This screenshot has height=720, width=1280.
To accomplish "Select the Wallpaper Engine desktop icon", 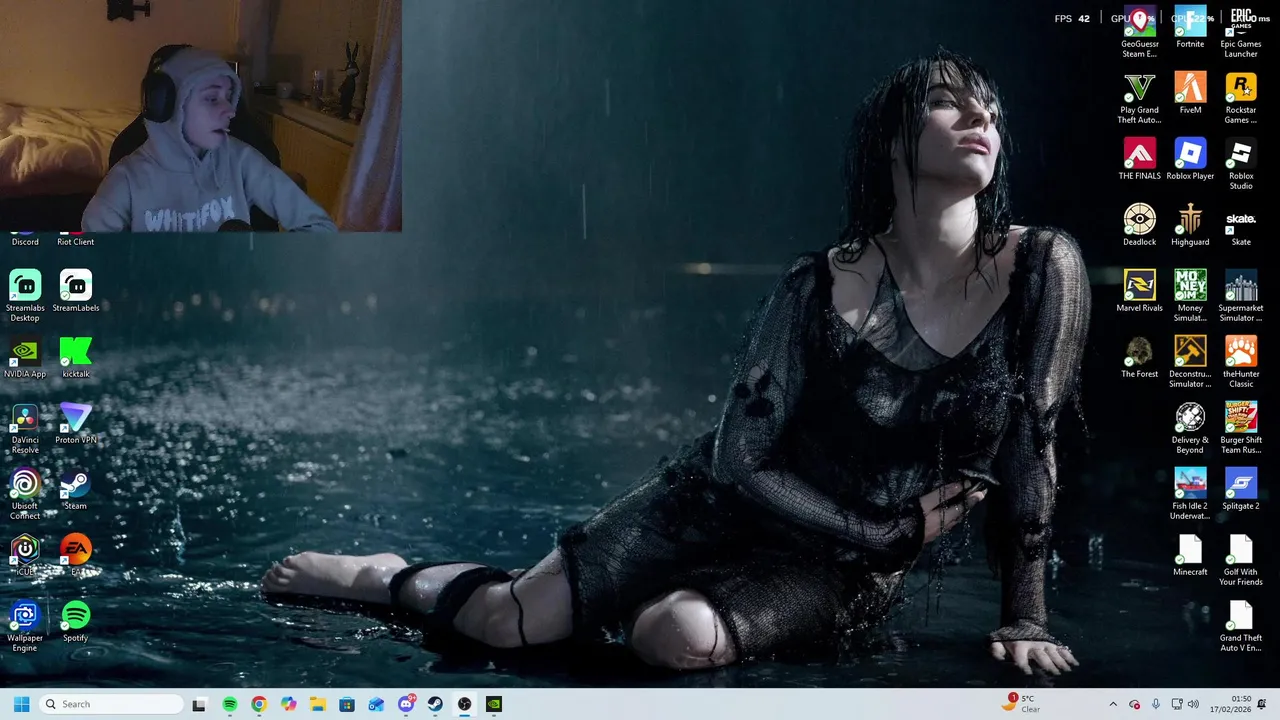I will pos(25,625).
